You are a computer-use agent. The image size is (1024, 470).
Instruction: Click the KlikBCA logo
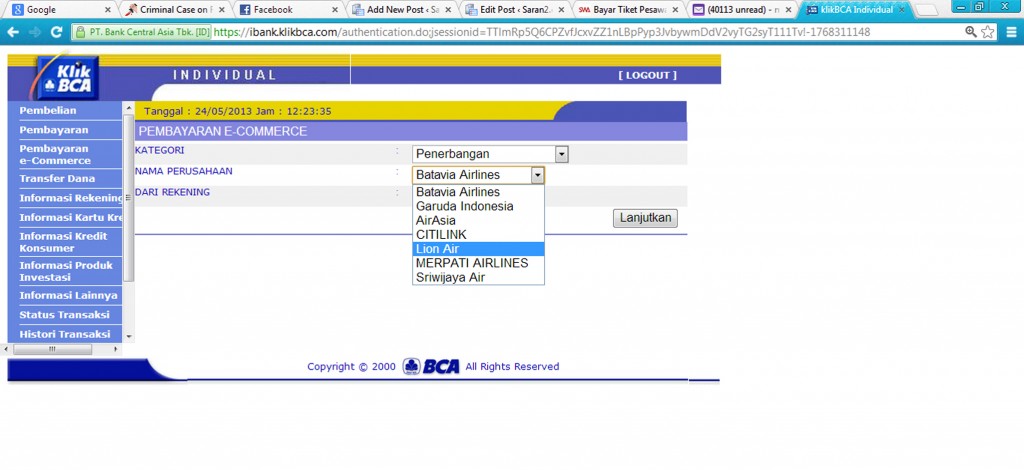pos(69,78)
